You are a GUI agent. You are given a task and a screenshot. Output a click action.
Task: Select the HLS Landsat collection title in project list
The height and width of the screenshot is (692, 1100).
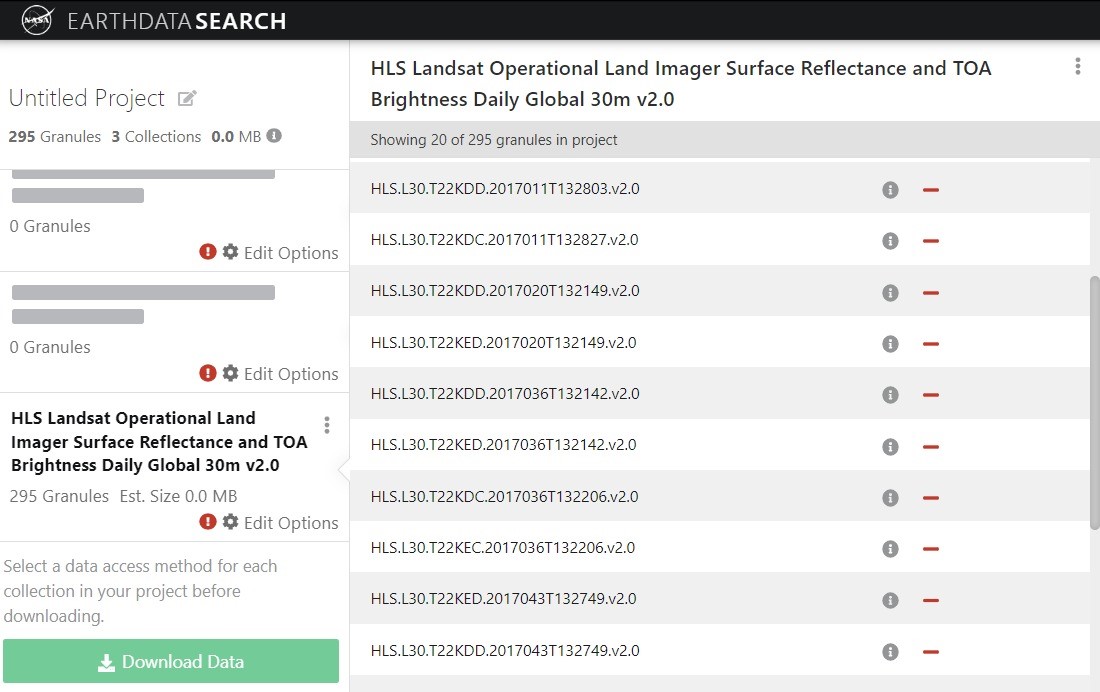[159, 441]
